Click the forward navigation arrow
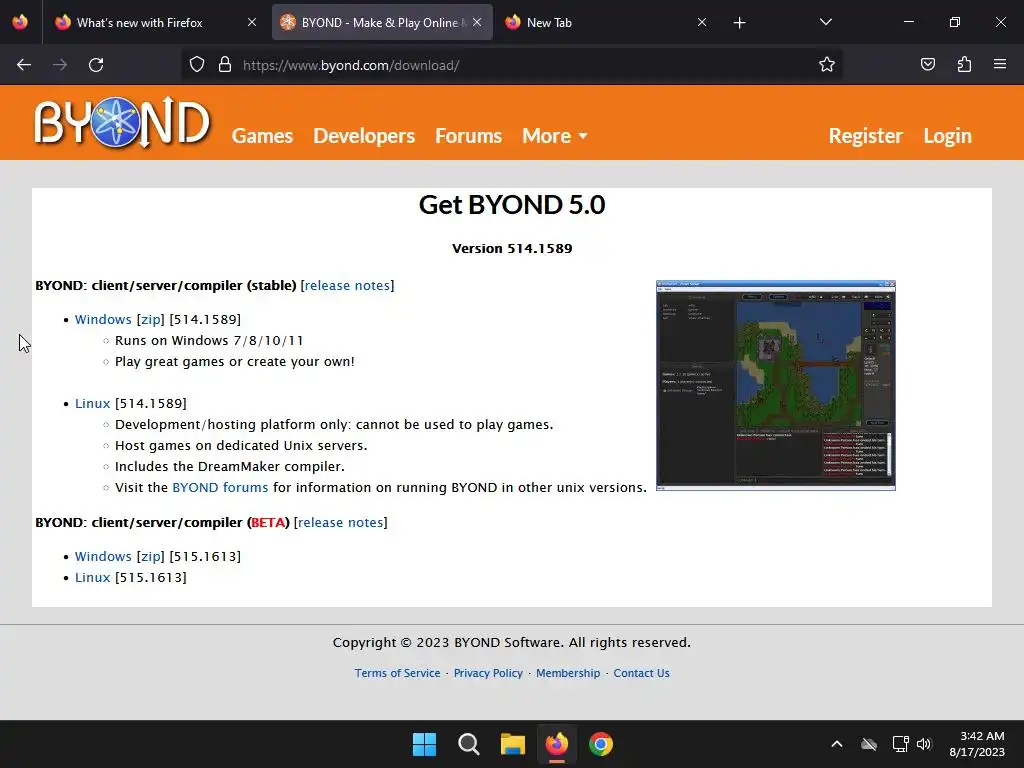This screenshot has height=768, width=1024. 60,65
